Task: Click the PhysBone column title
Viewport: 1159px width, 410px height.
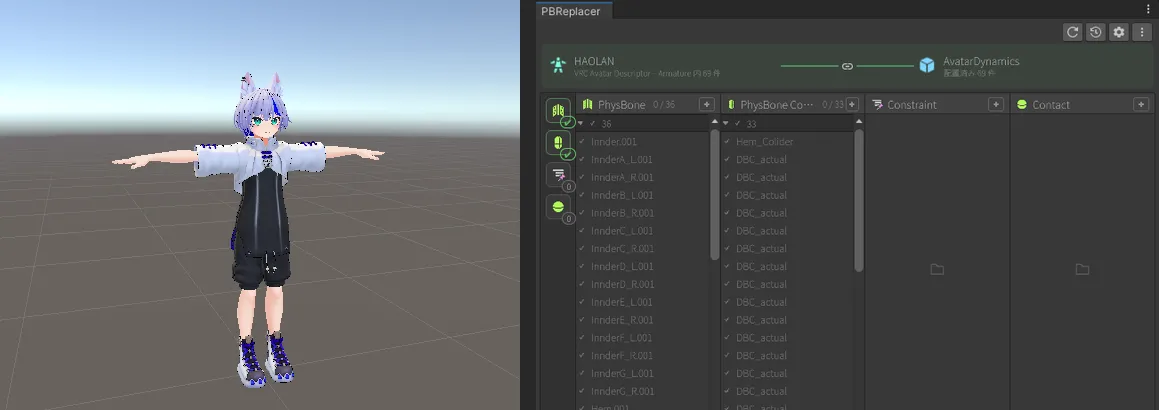Action: (622, 105)
